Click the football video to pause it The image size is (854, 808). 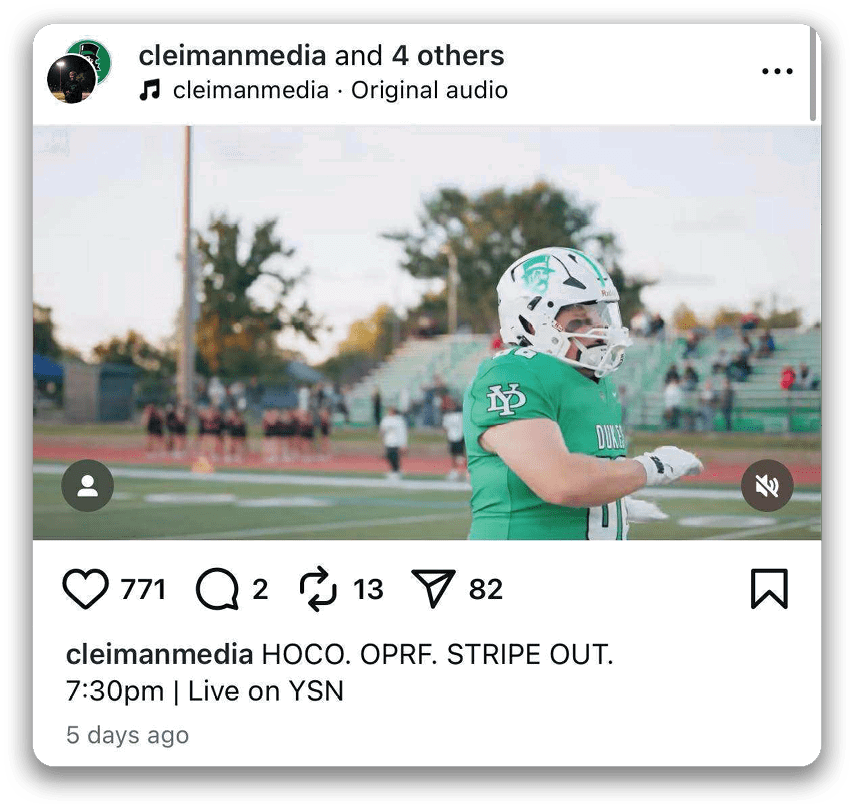[x=427, y=333]
